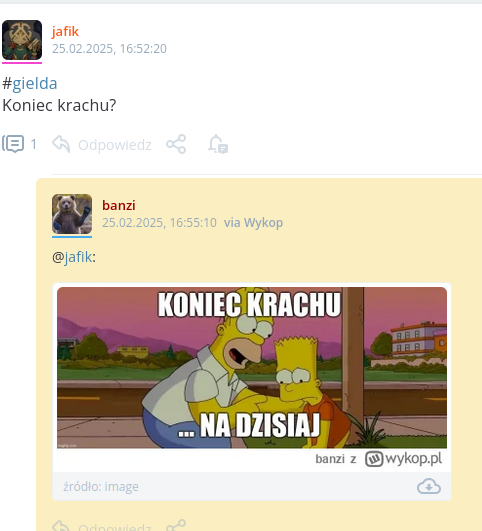Click the wykop.pl logo under meme

(x=403, y=459)
